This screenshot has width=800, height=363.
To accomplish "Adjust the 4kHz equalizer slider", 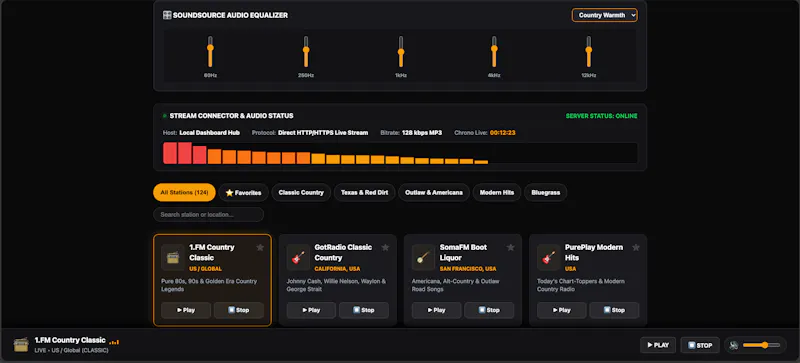I will pyautogui.click(x=494, y=51).
